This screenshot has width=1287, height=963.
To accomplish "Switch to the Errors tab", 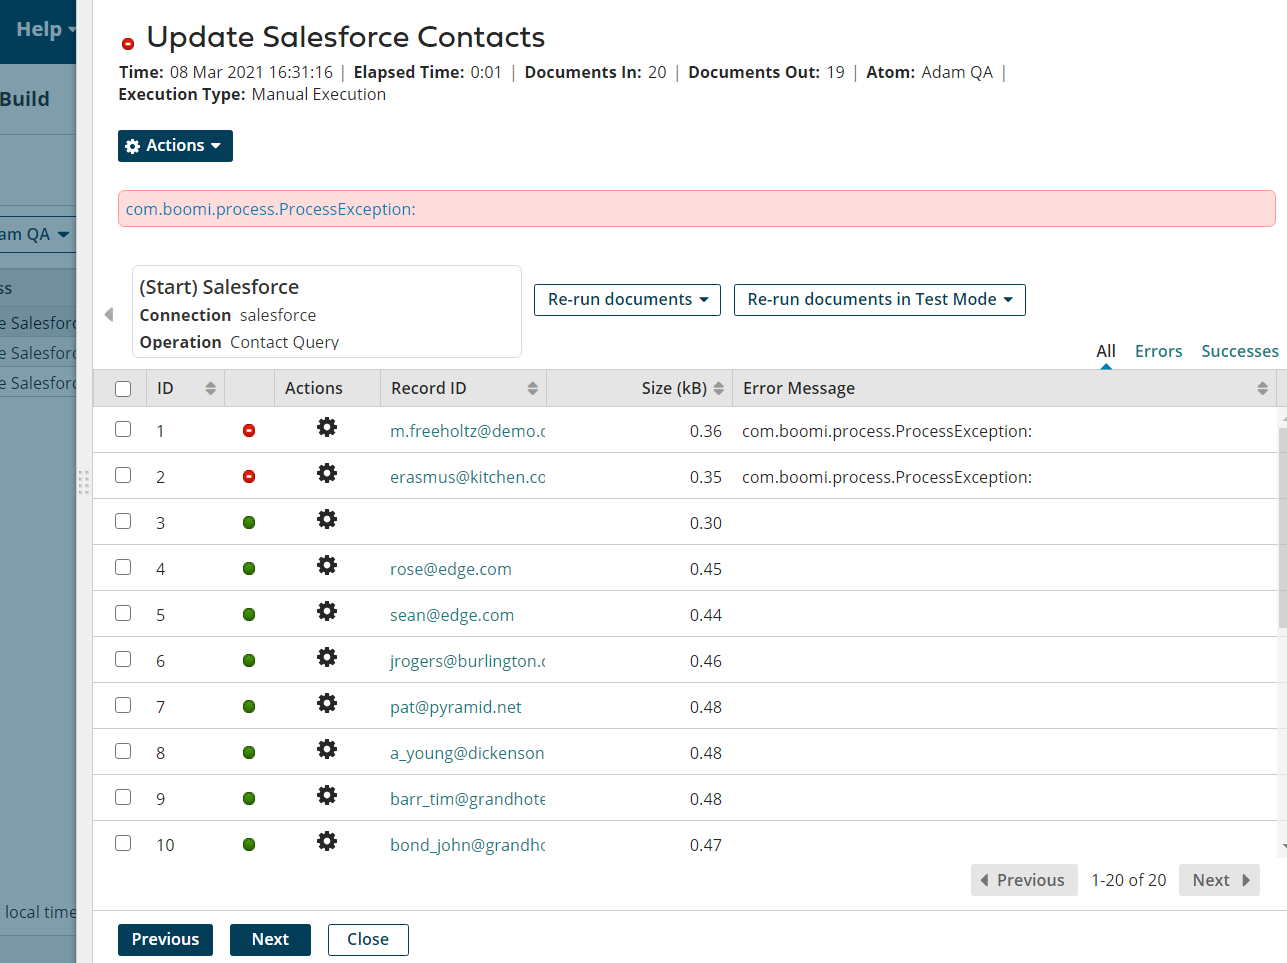I will (x=1159, y=351).
